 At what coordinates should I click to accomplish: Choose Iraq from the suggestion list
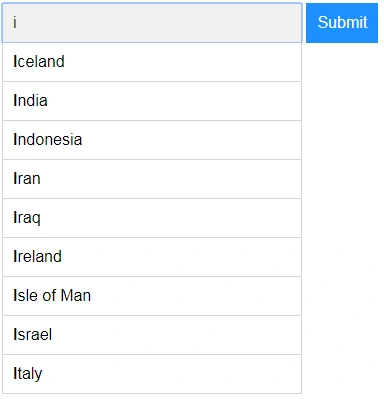152,218
